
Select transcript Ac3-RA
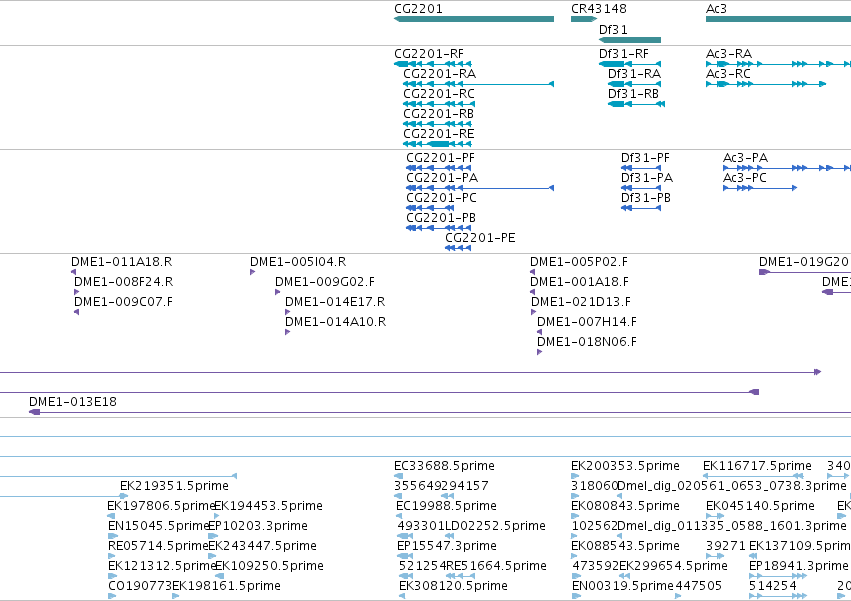(778, 64)
